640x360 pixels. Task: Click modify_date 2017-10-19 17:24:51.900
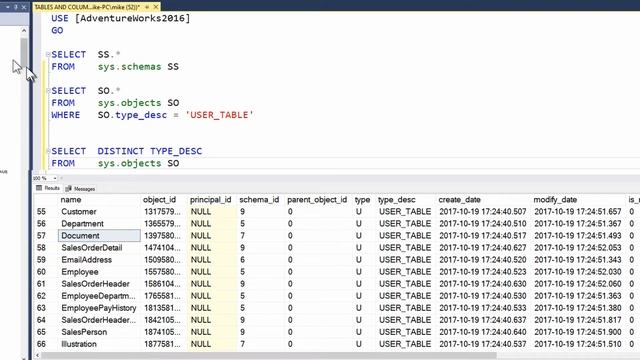578,332
